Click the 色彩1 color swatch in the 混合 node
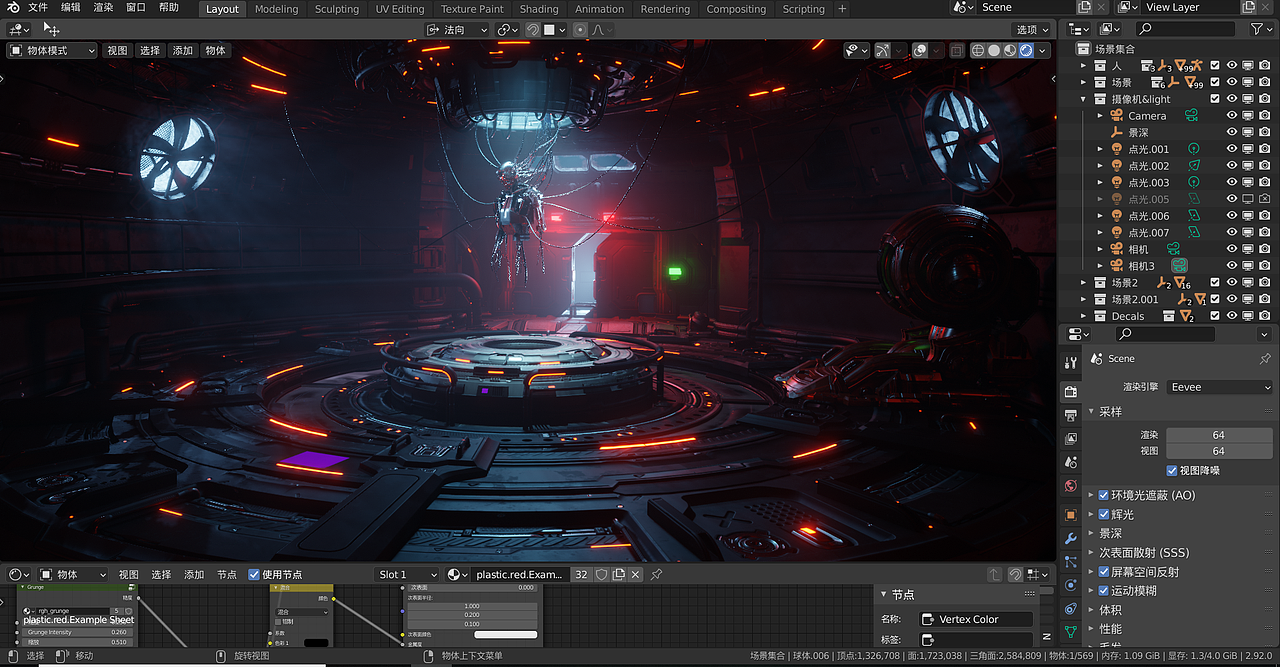1280x667 pixels. [316, 642]
